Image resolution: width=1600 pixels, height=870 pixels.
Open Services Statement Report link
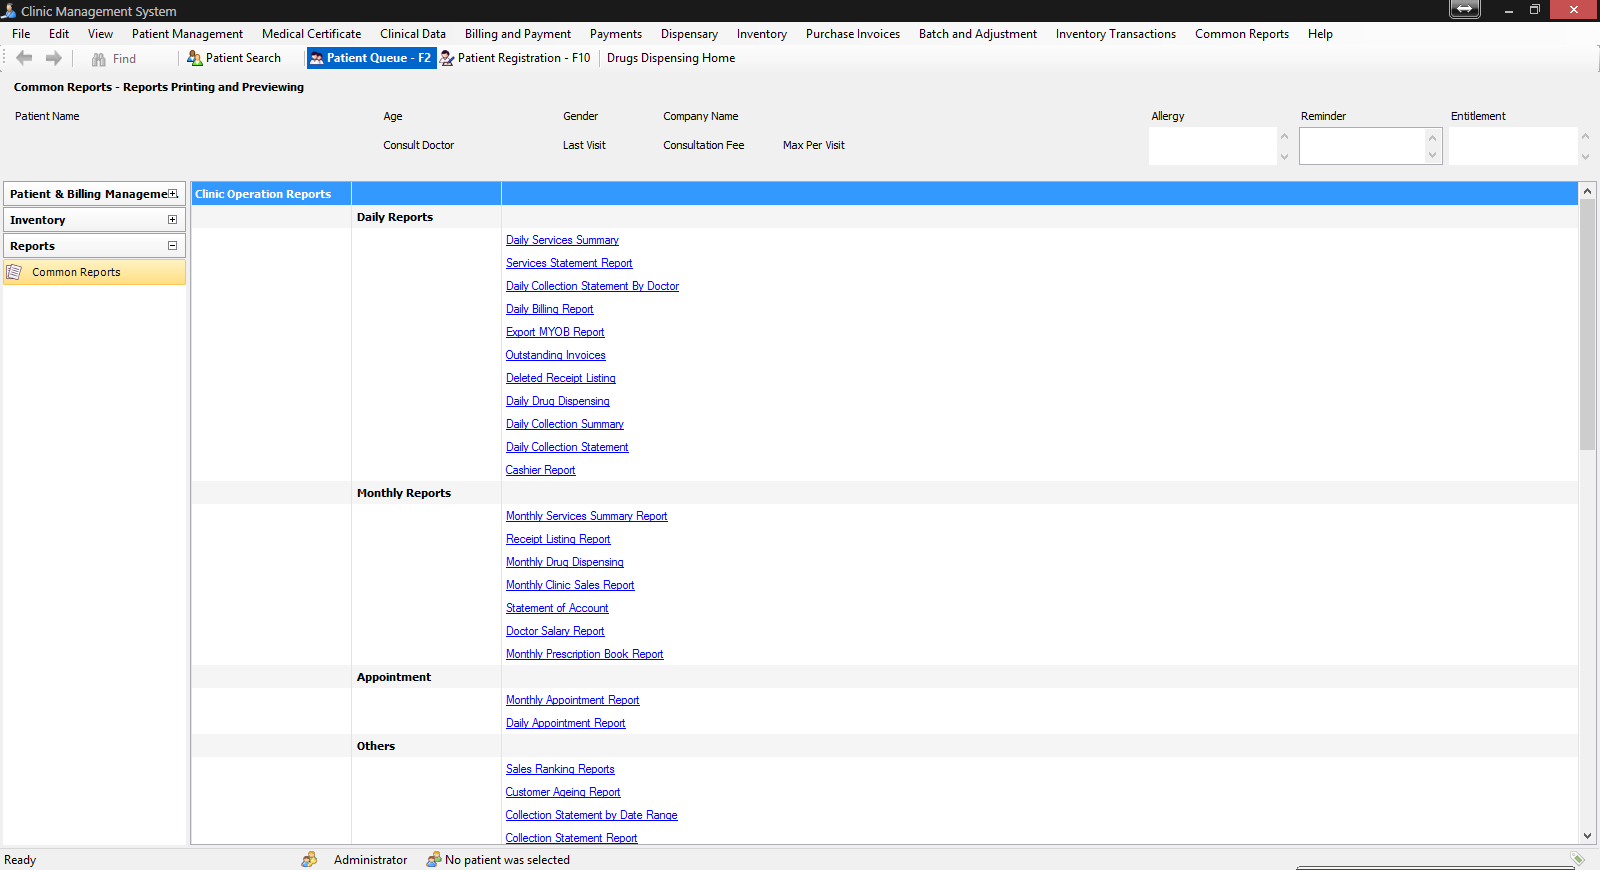point(569,263)
